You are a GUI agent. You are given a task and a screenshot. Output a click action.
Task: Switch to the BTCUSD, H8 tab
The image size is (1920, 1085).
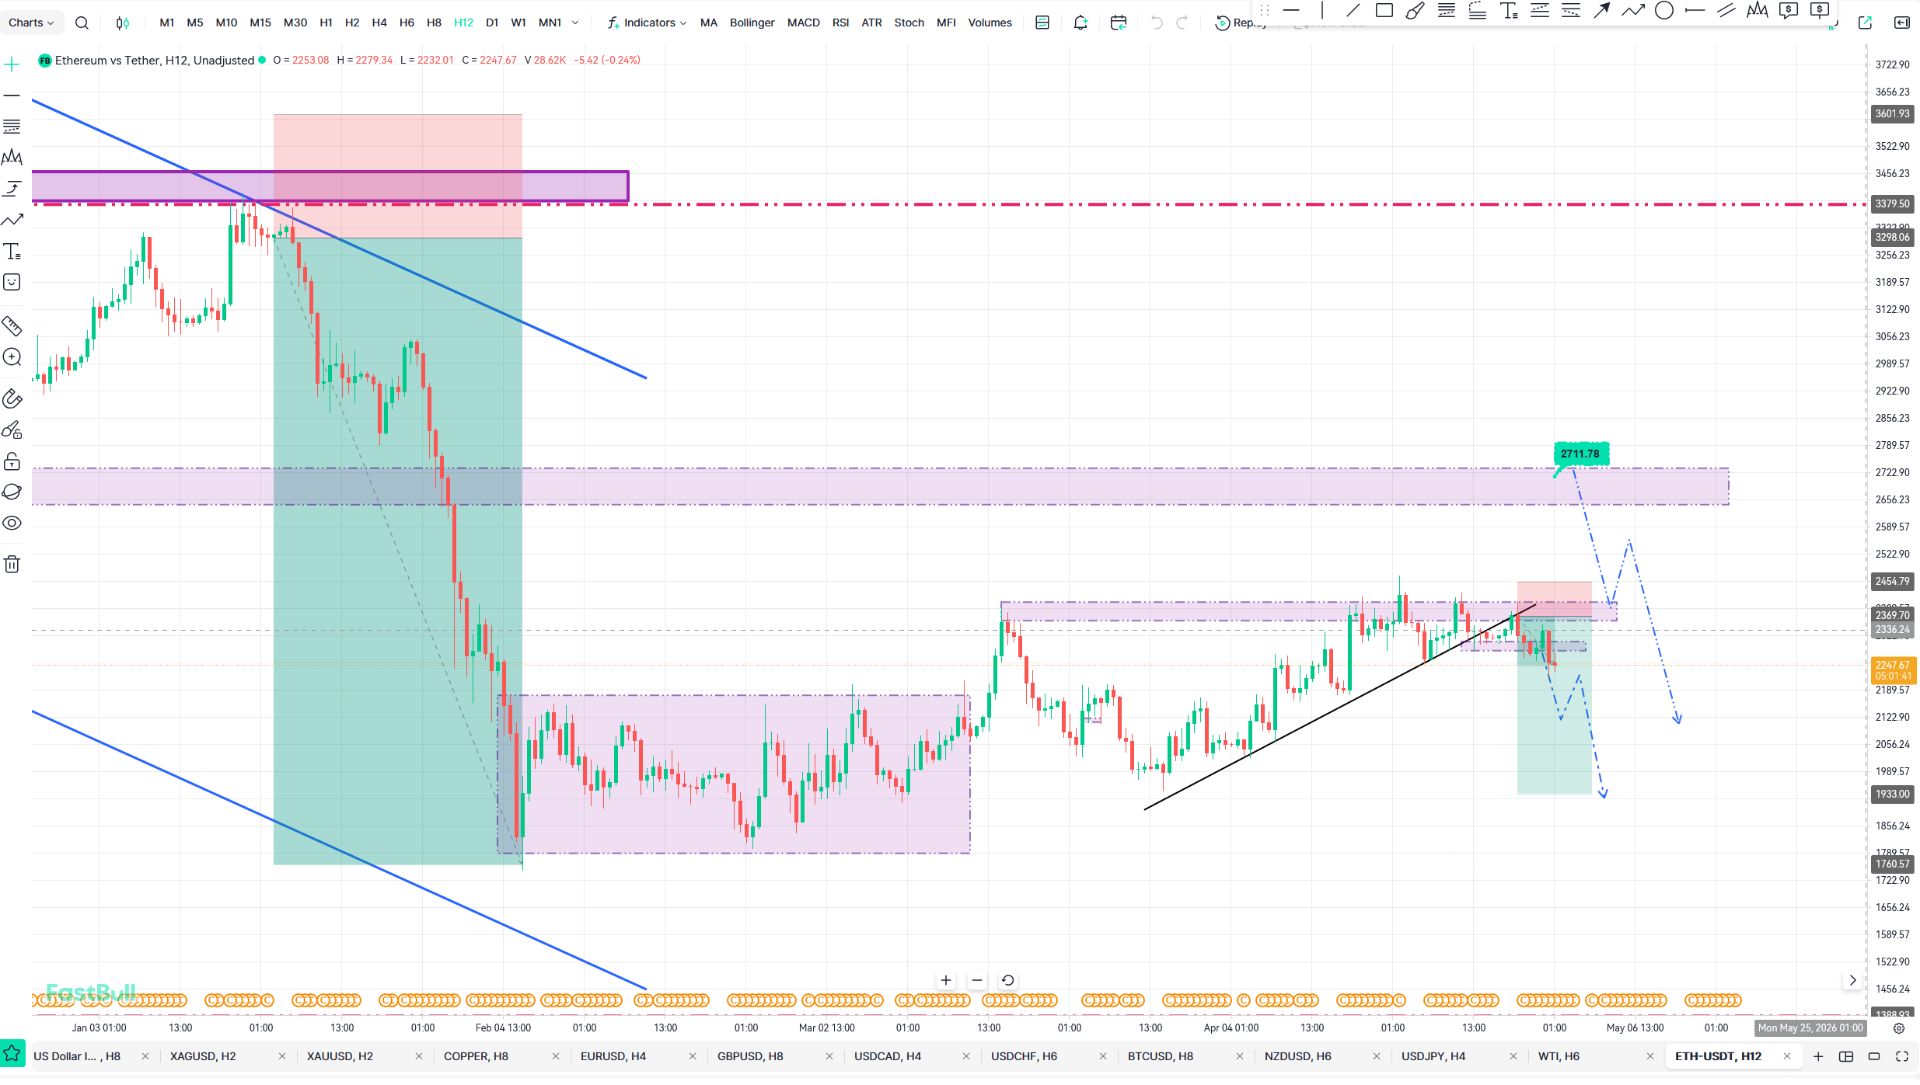(x=1160, y=1056)
